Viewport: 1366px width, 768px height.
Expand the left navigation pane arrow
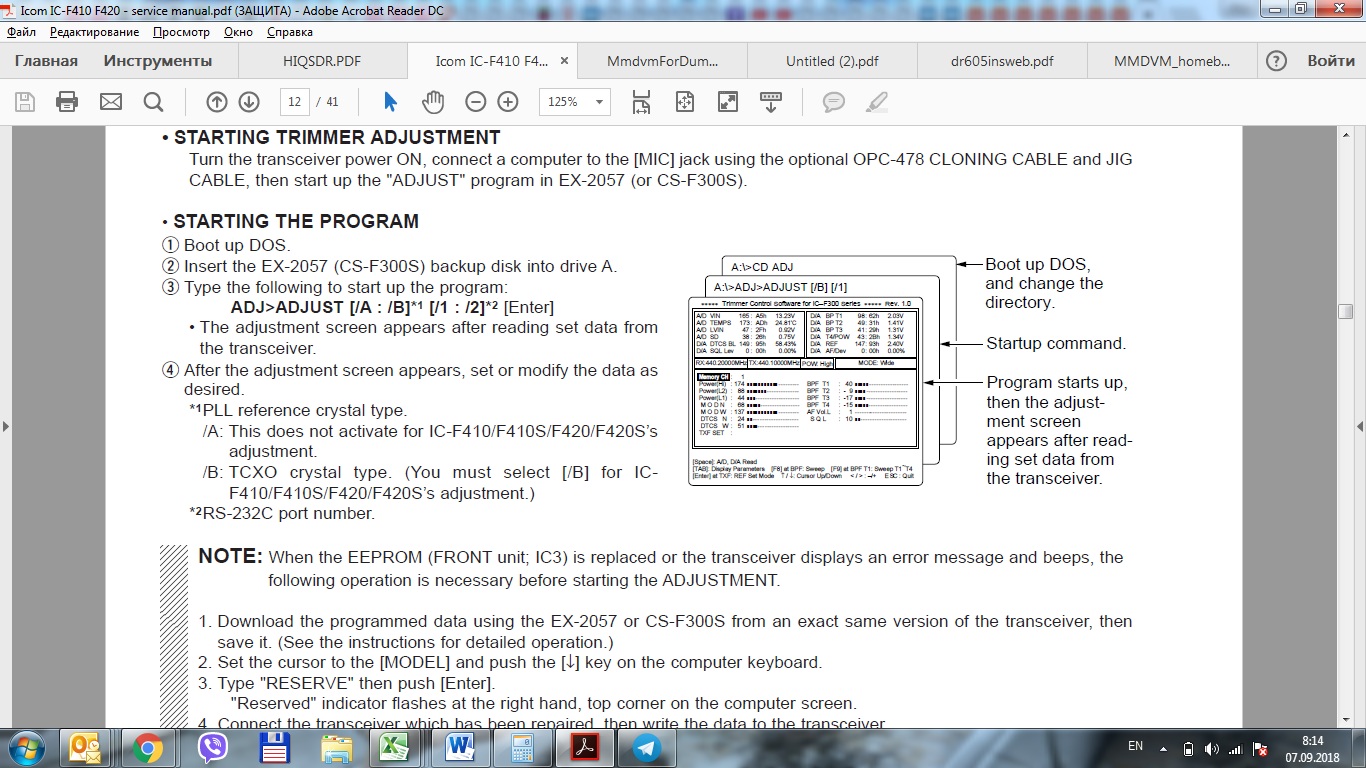click(5, 426)
